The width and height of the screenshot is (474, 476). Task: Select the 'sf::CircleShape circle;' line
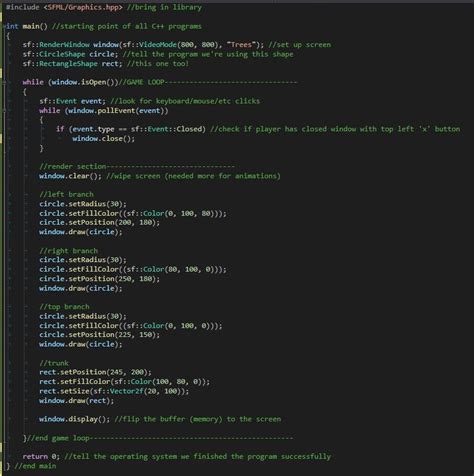70,54
